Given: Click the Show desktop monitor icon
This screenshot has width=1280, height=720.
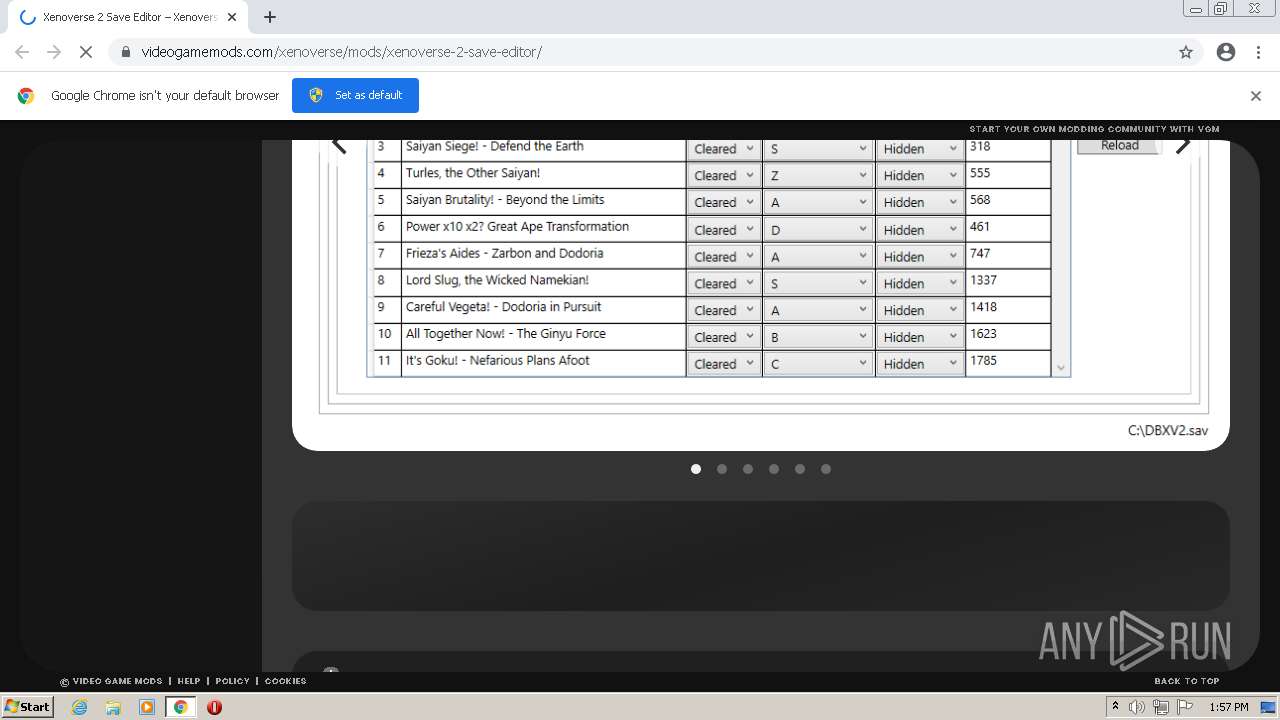Looking at the screenshot, I should point(1267,707).
